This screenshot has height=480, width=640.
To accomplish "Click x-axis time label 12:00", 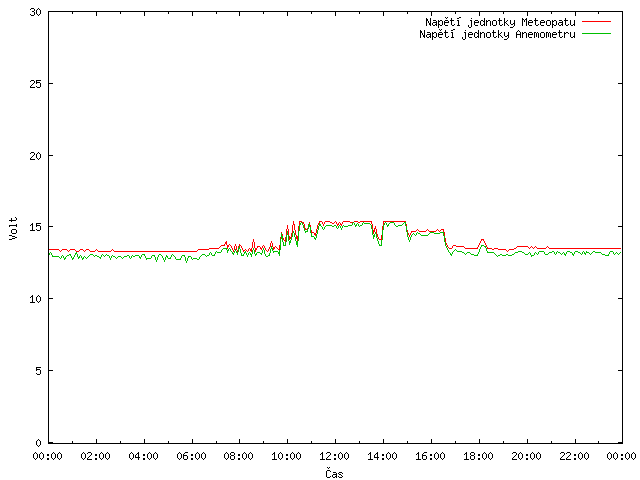I will pyautogui.click(x=334, y=456).
